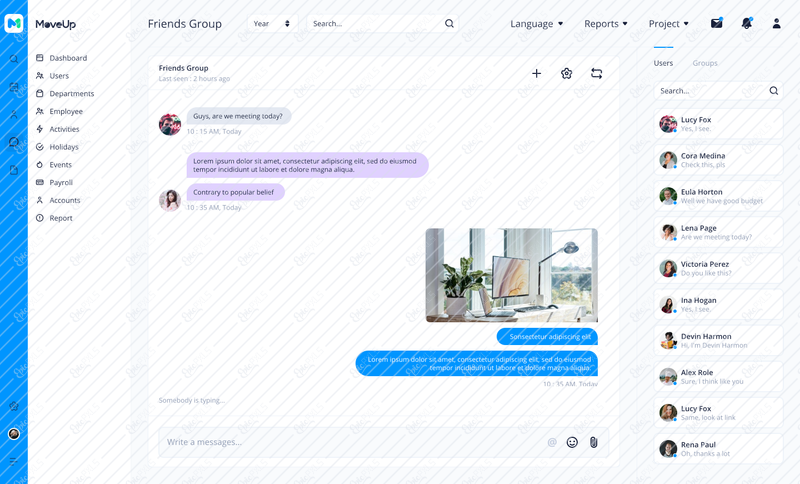Open Eula Horton conversation

pos(718,196)
